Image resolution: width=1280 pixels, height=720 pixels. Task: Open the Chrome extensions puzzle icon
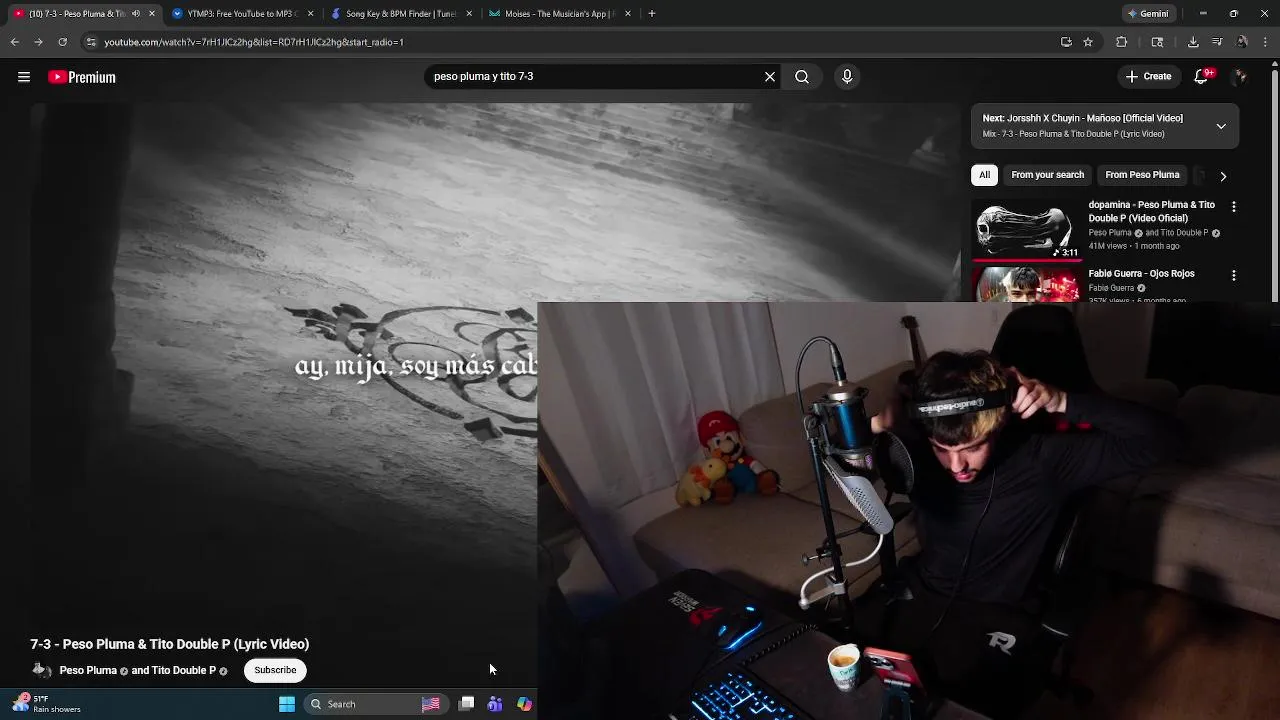pos(1121,42)
